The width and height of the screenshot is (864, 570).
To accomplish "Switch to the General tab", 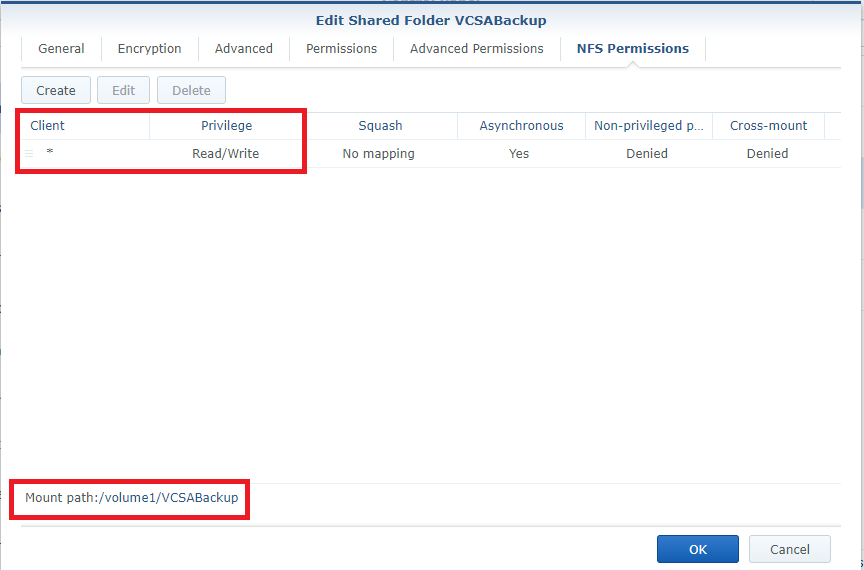I will [61, 48].
